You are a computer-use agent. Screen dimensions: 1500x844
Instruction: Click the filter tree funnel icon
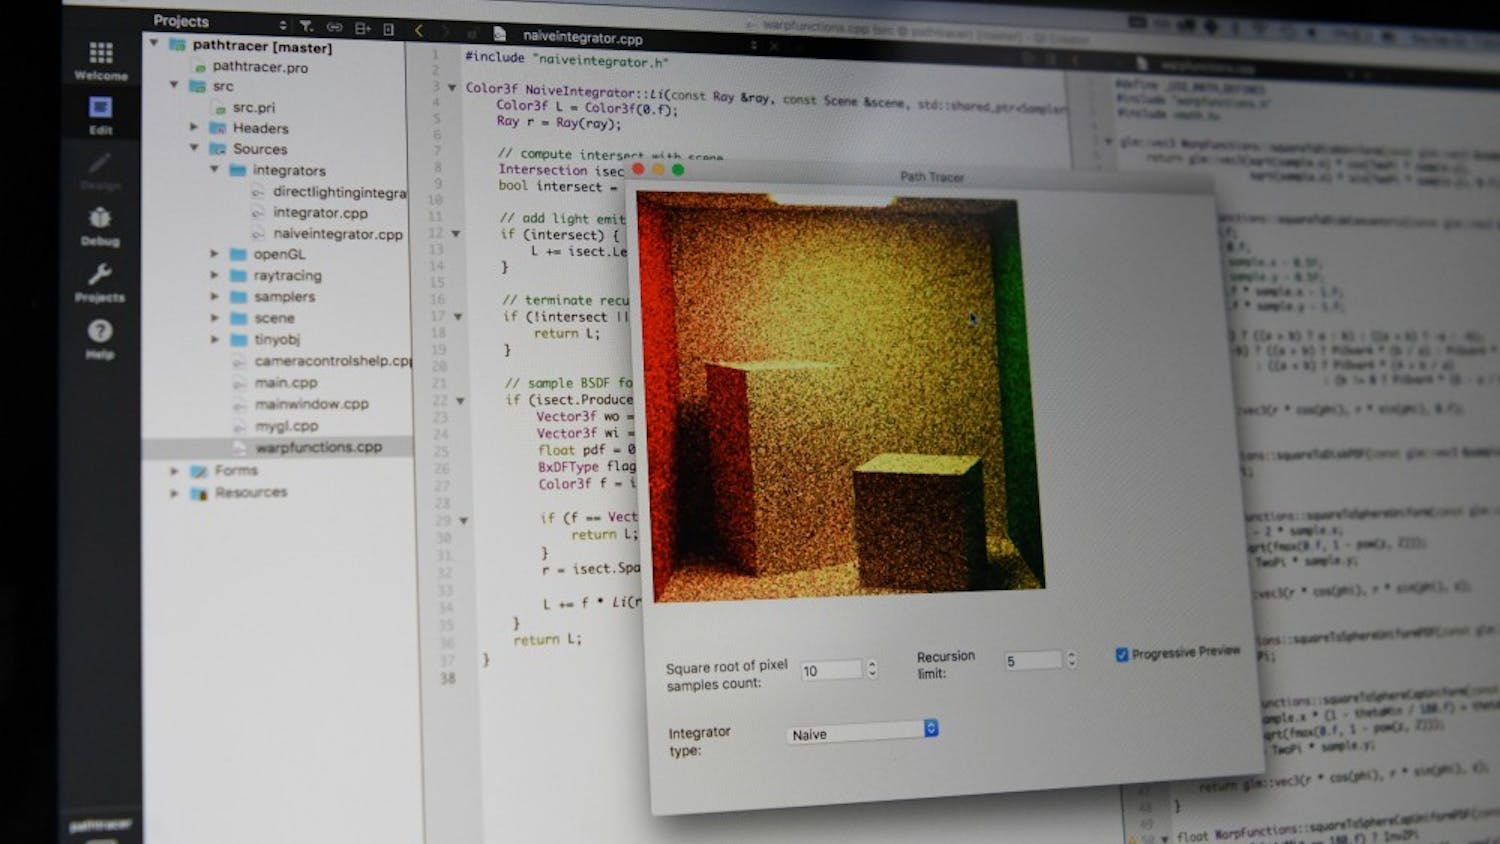coord(306,26)
